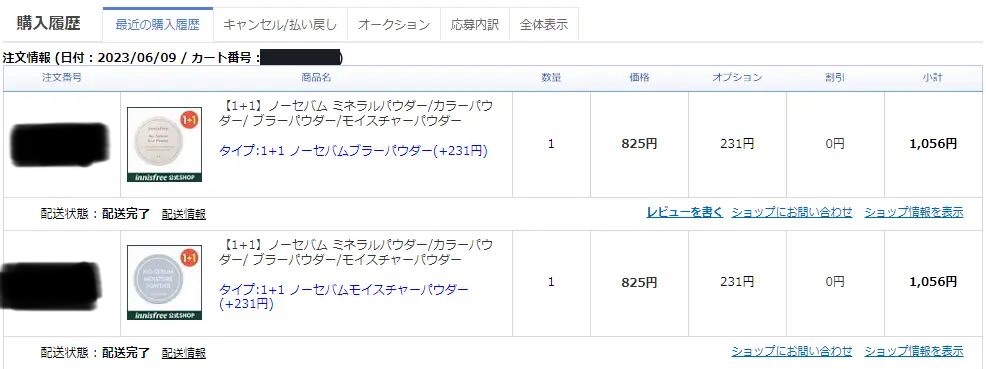Click the blur powder product thumbnail
This screenshot has height=369, width=986.
click(x=165, y=145)
